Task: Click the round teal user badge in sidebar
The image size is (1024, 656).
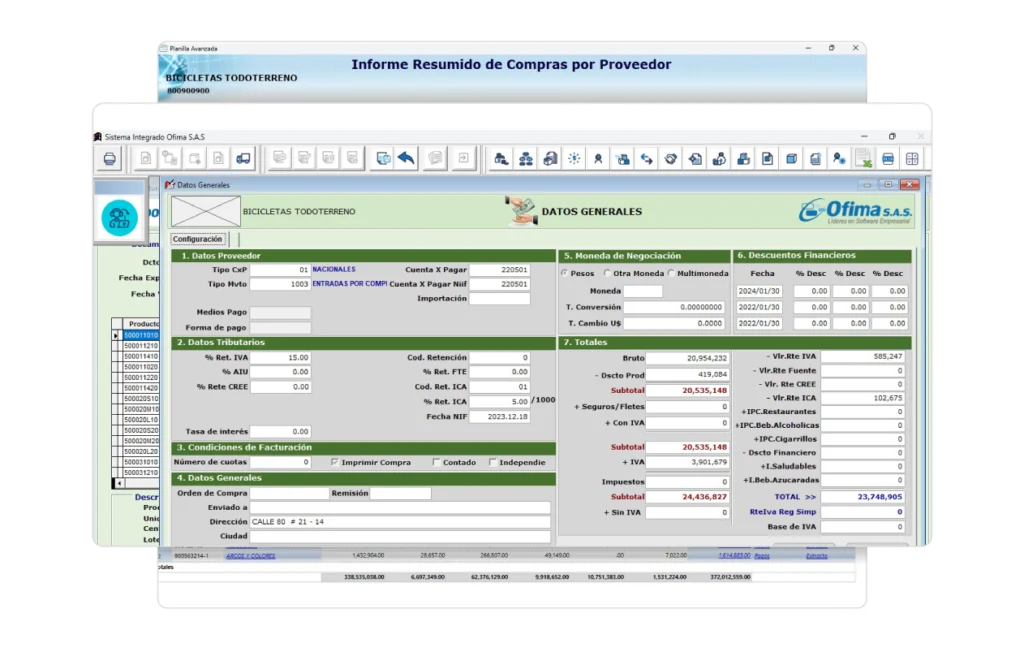Action: (x=120, y=218)
